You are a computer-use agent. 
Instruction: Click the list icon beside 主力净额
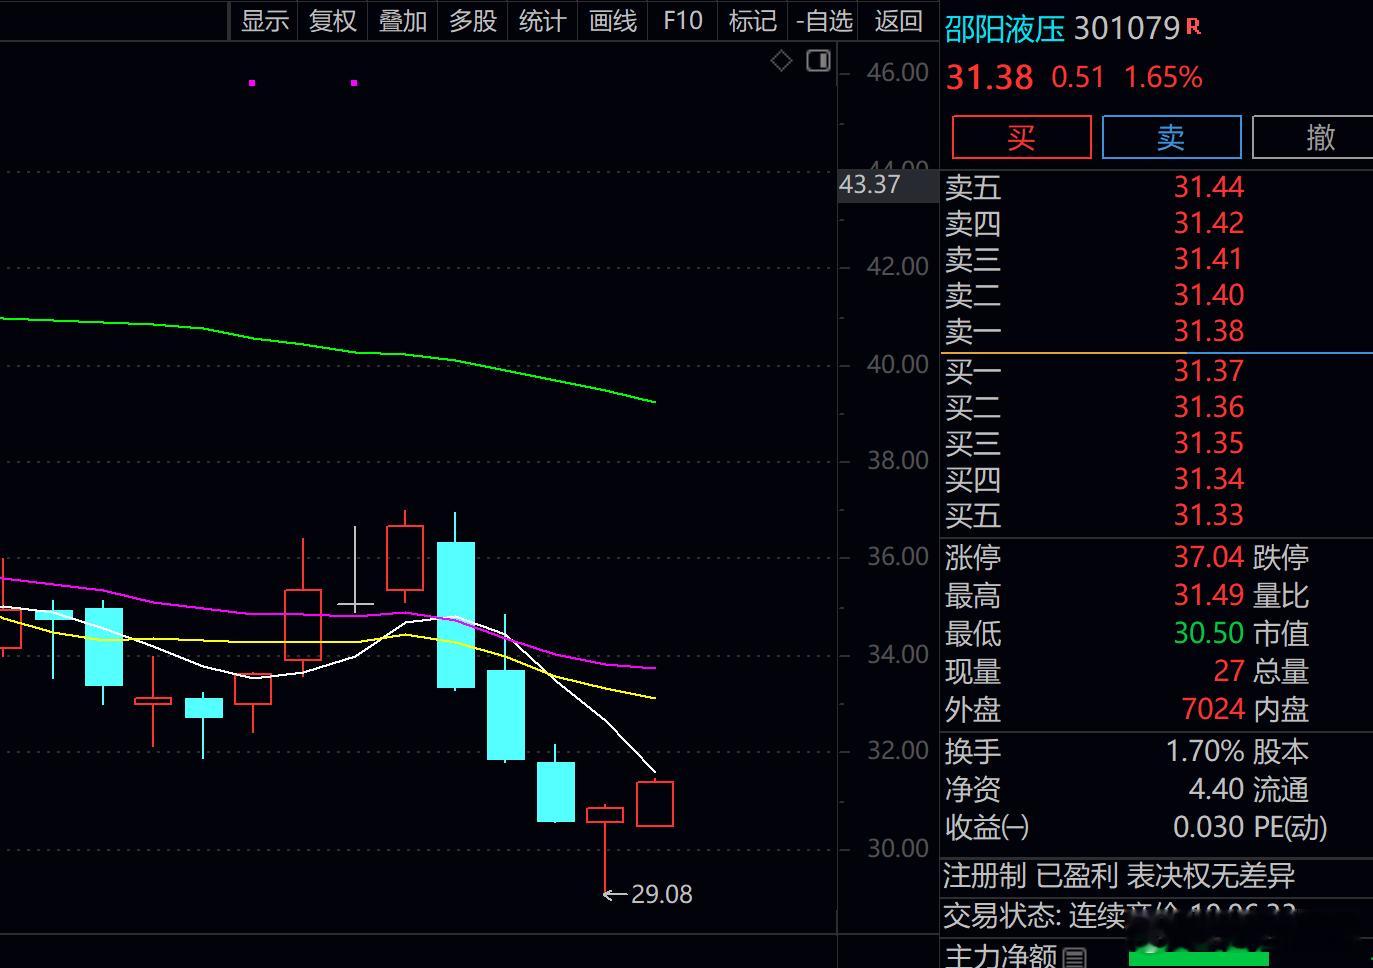(1075, 958)
